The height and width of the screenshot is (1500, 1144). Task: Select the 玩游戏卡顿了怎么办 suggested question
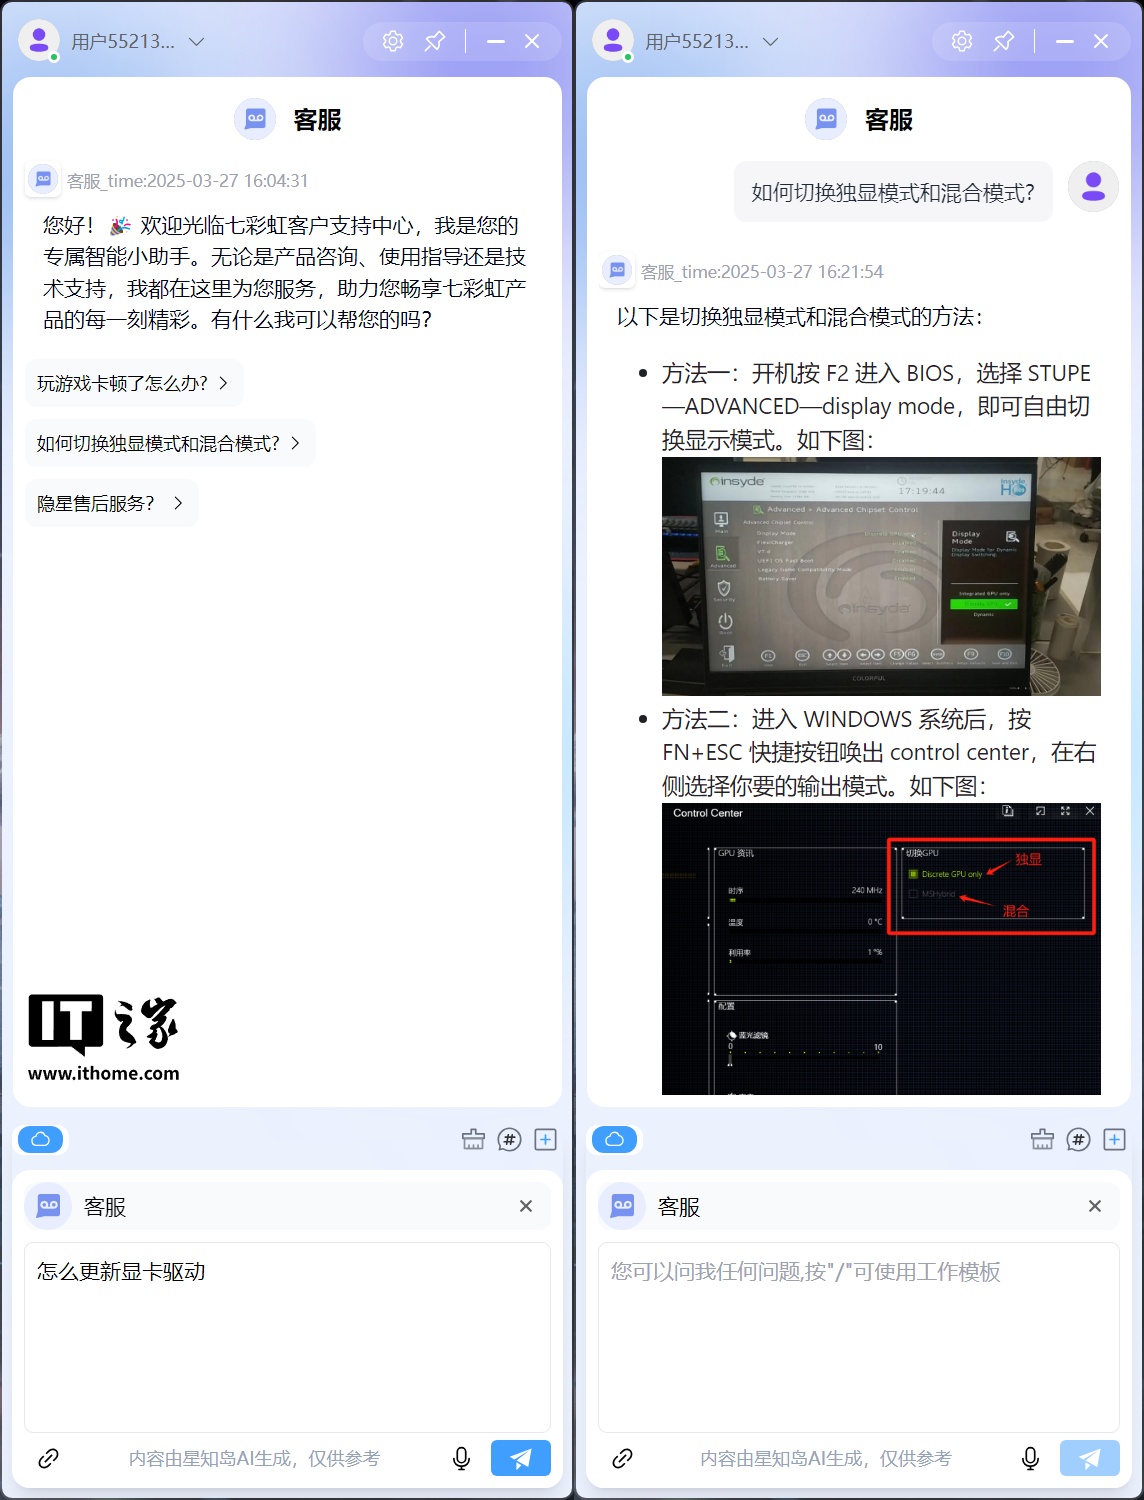coord(133,383)
